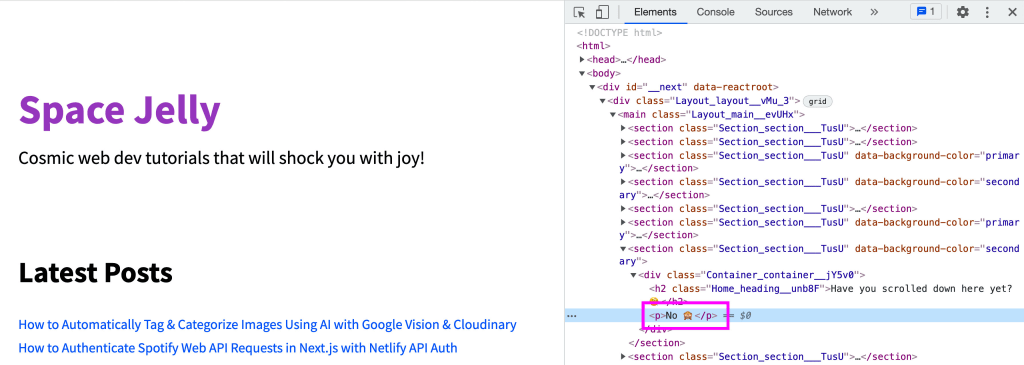The width and height of the screenshot is (1024, 365).
Task: Open the Google Vision & Cloudinary post link
Action: 267,325
